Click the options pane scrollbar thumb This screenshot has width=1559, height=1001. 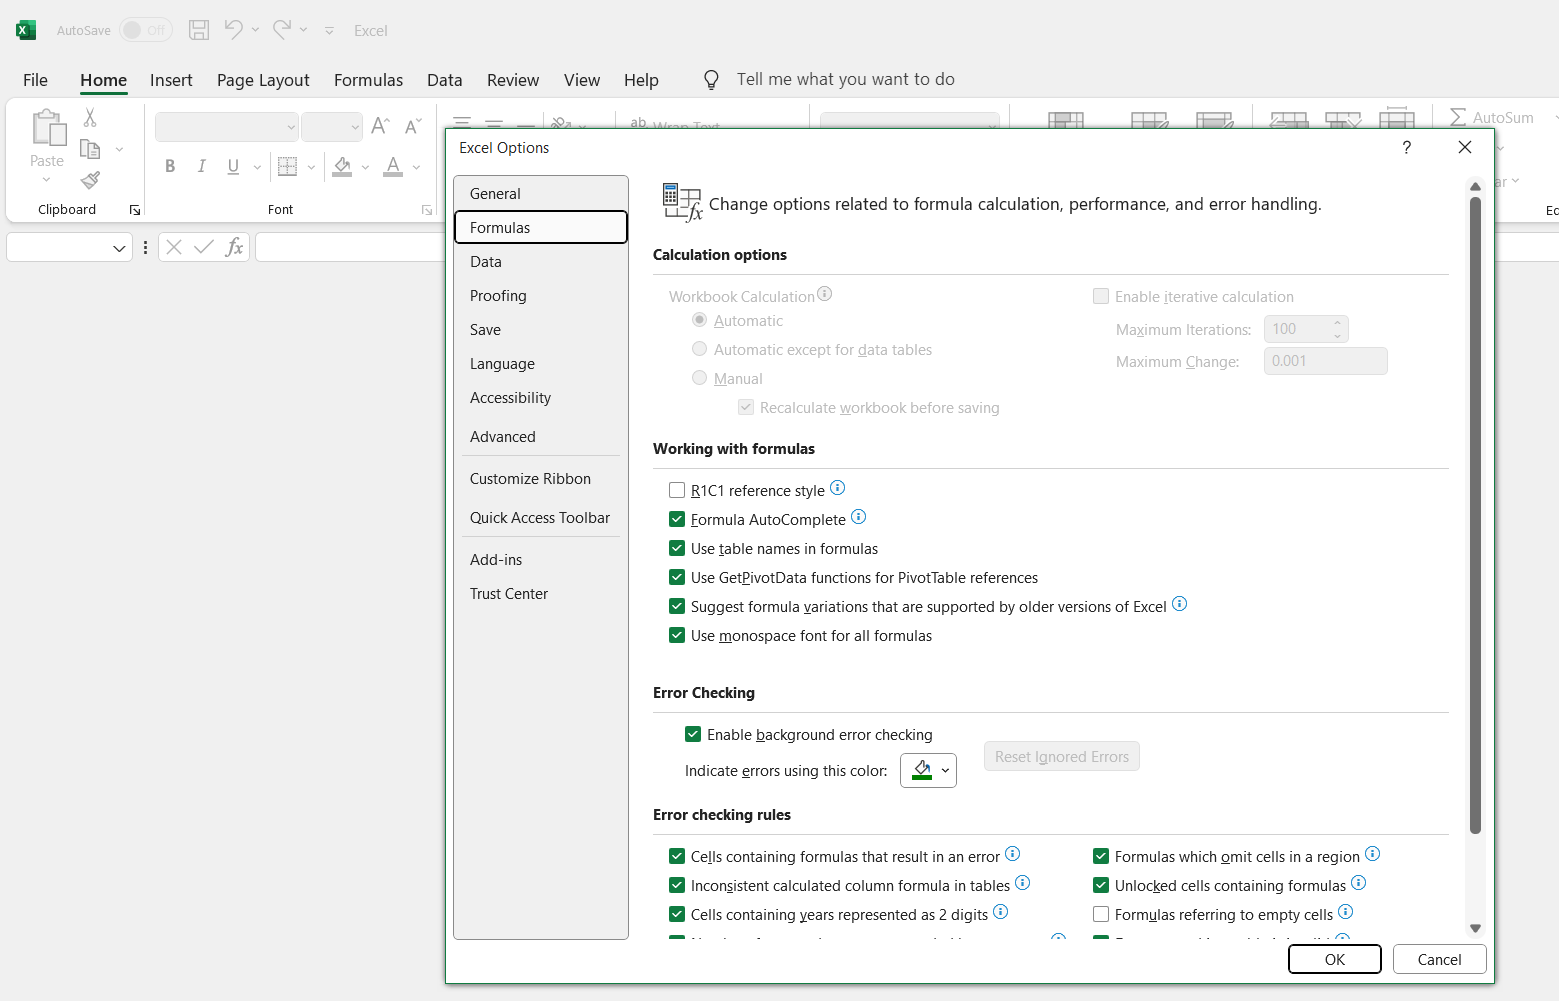1475,515
